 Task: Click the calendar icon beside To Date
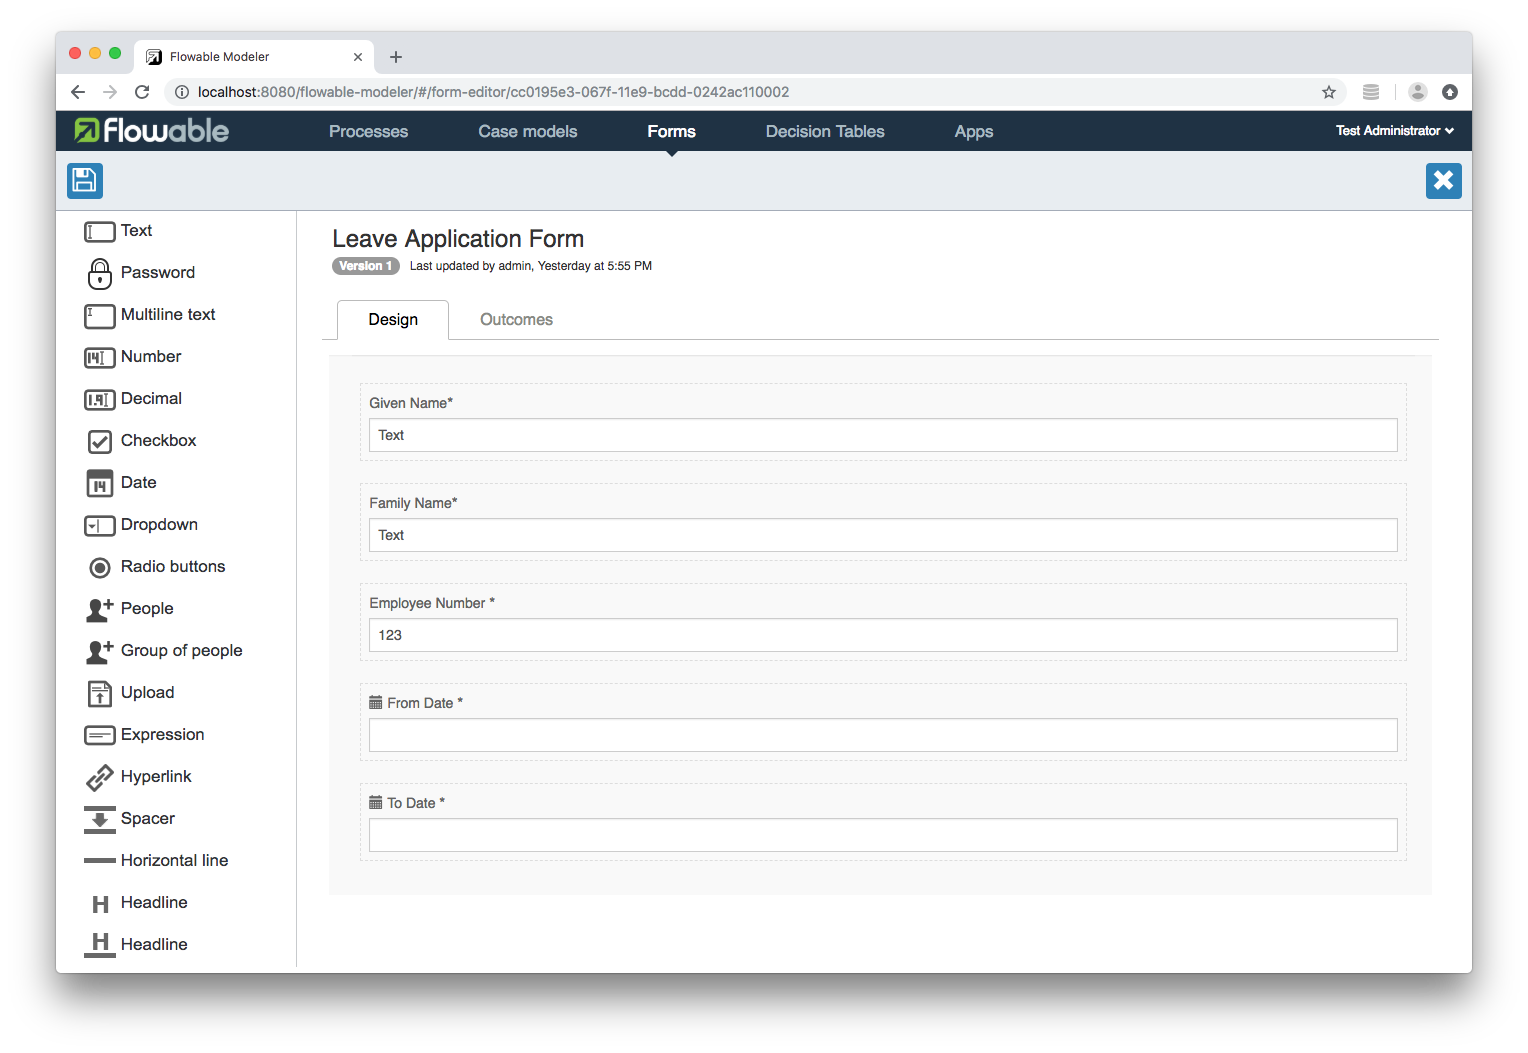coord(376,803)
